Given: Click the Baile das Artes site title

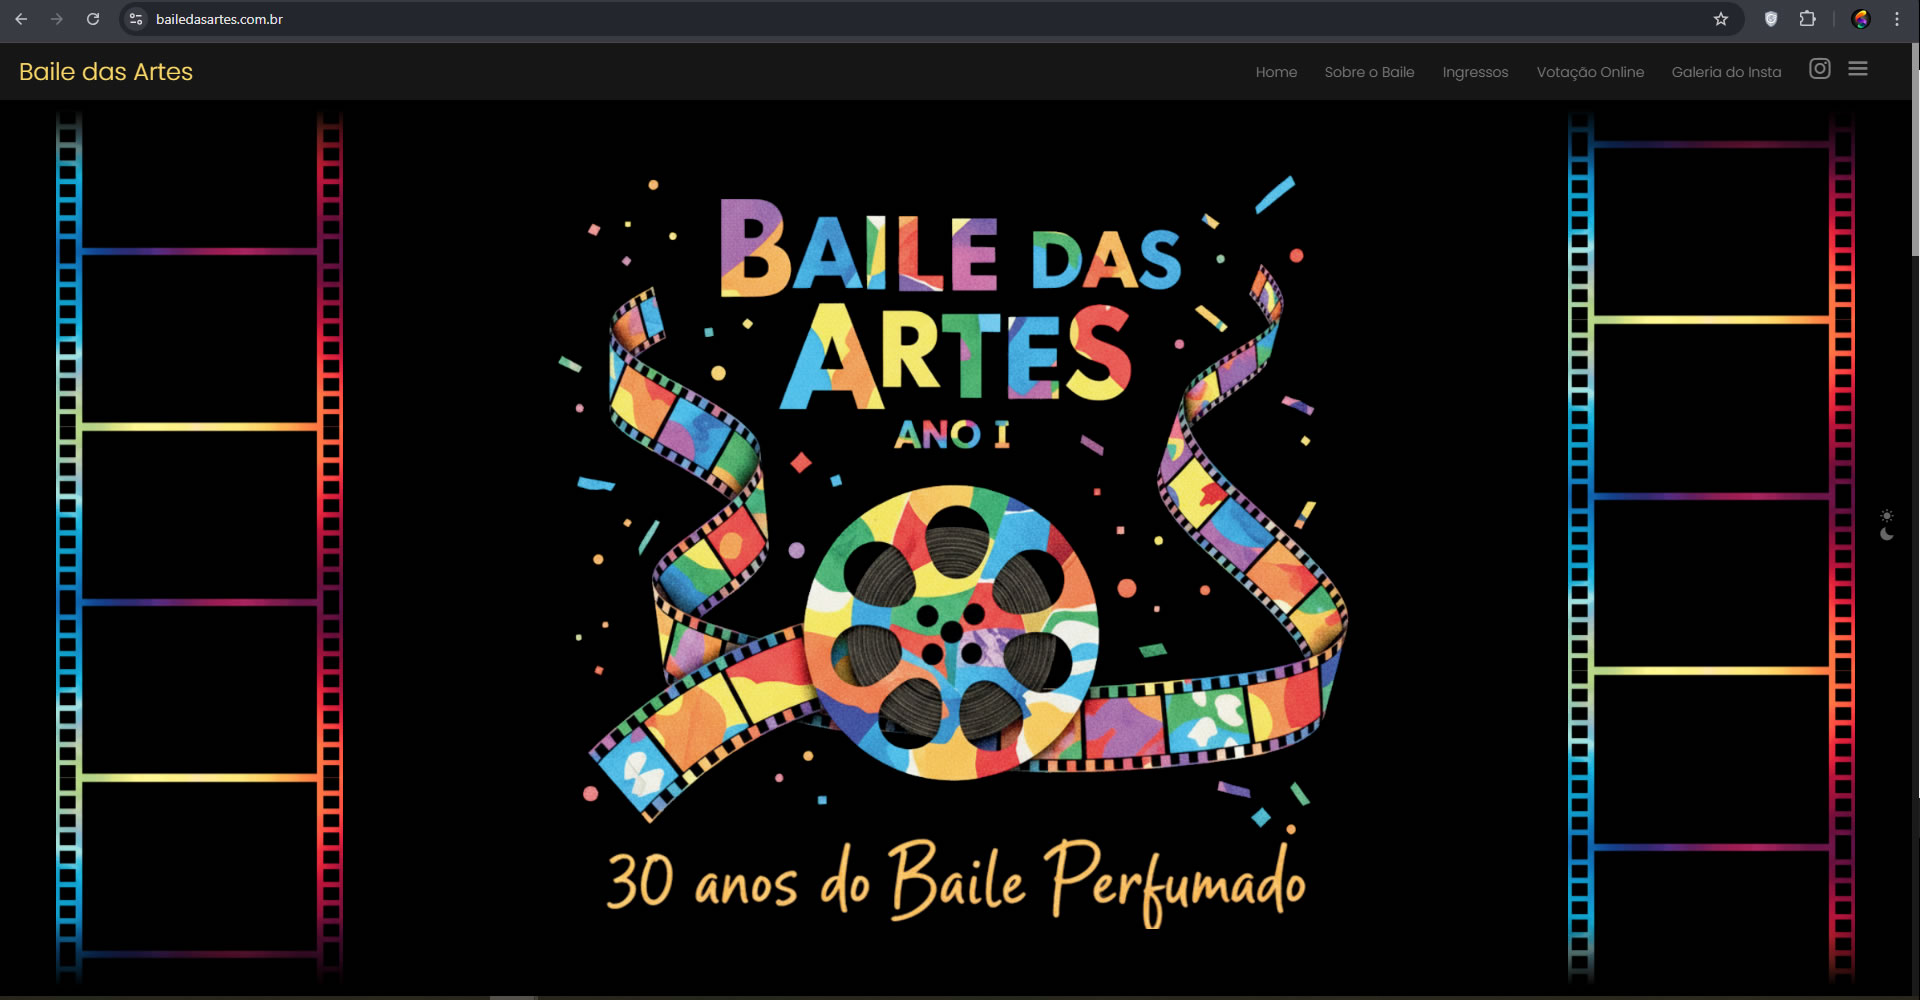Looking at the screenshot, I should click(106, 72).
